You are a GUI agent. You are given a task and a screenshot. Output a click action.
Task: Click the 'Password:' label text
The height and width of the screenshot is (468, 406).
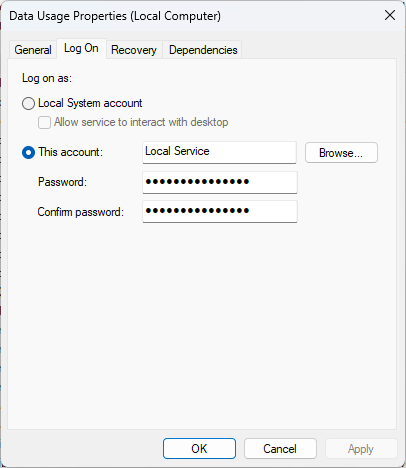(62, 182)
